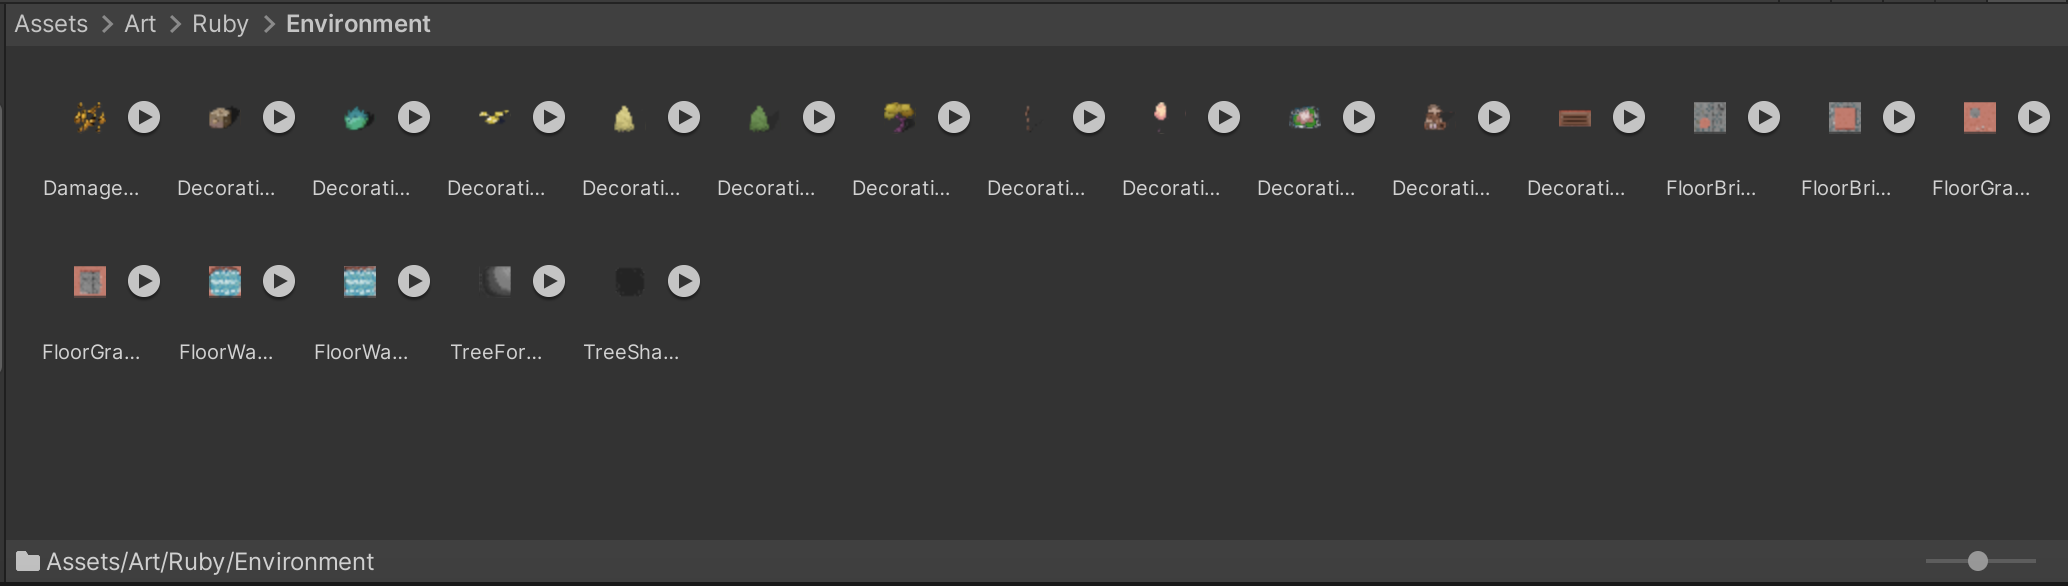Select the orange Damage sprite thumbnail
This screenshot has height=586, width=2068.
(x=90, y=118)
